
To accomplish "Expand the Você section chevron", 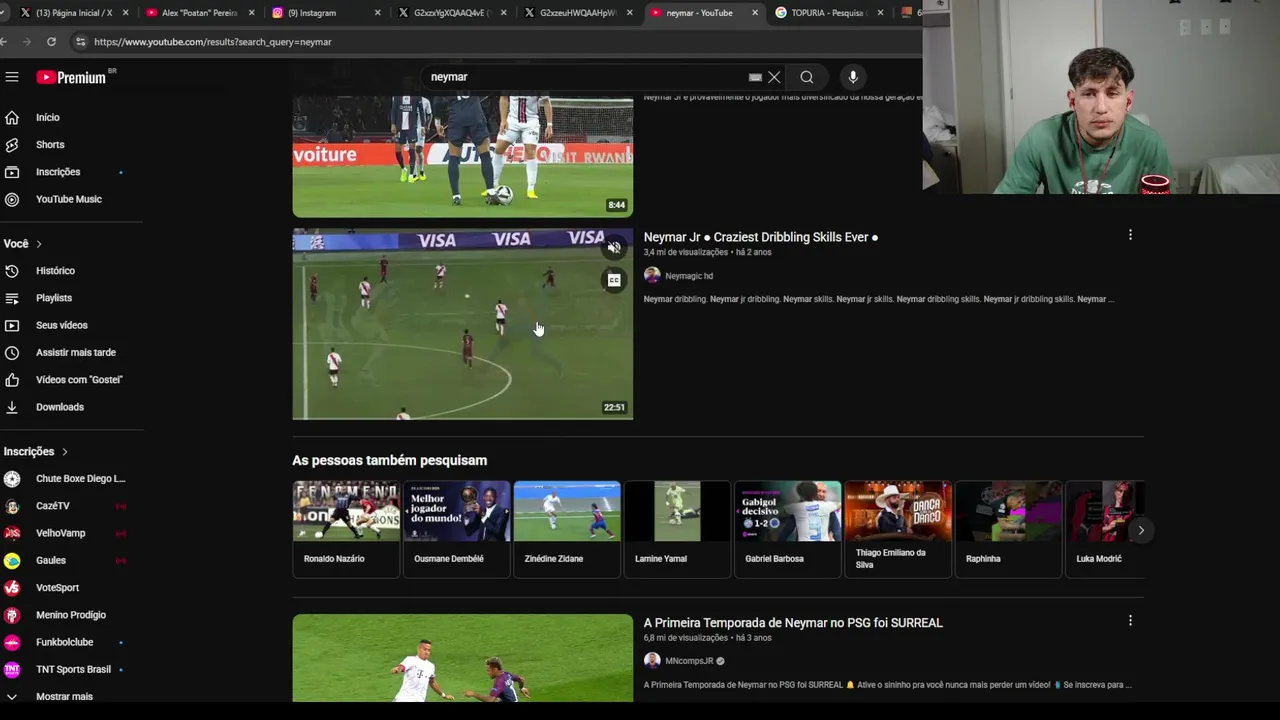I will pyautogui.click(x=39, y=244).
